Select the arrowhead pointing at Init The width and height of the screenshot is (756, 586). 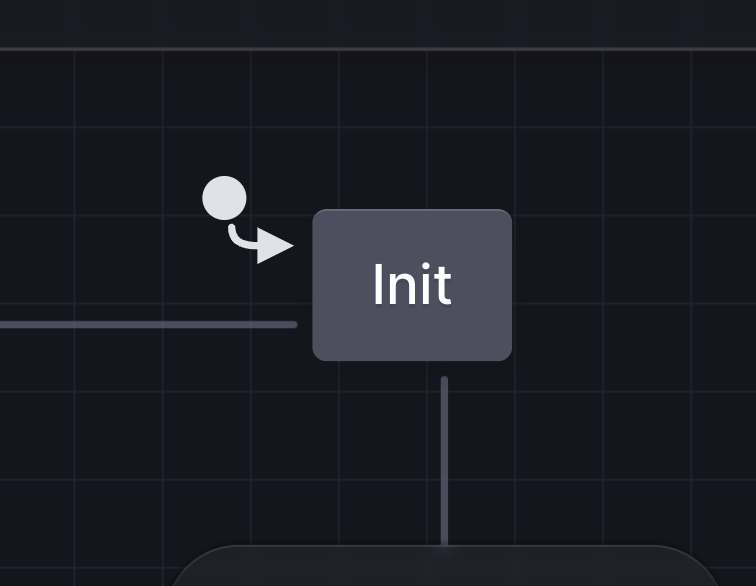274,245
